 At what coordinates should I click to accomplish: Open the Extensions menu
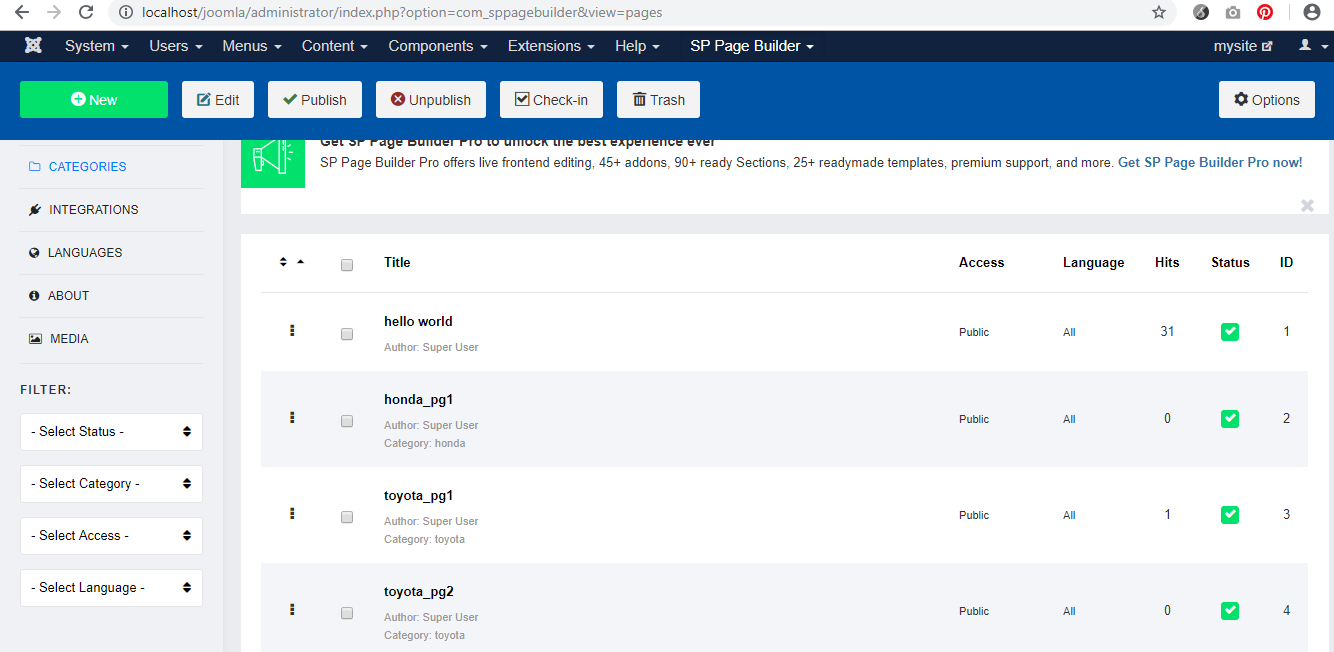551,46
